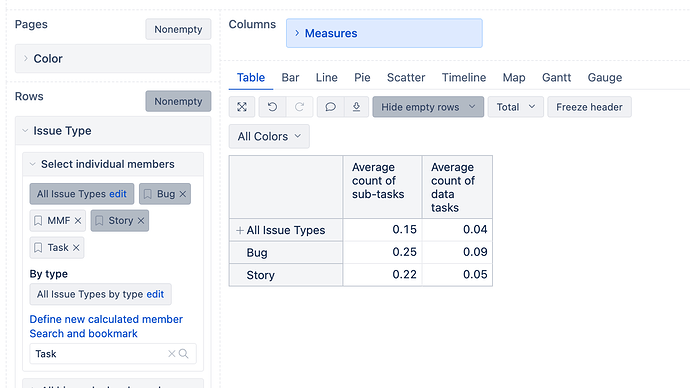The height and width of the screenshot is (388, 690).
Task: Remove the Story member chip
Action: click(x=141, y=221)
